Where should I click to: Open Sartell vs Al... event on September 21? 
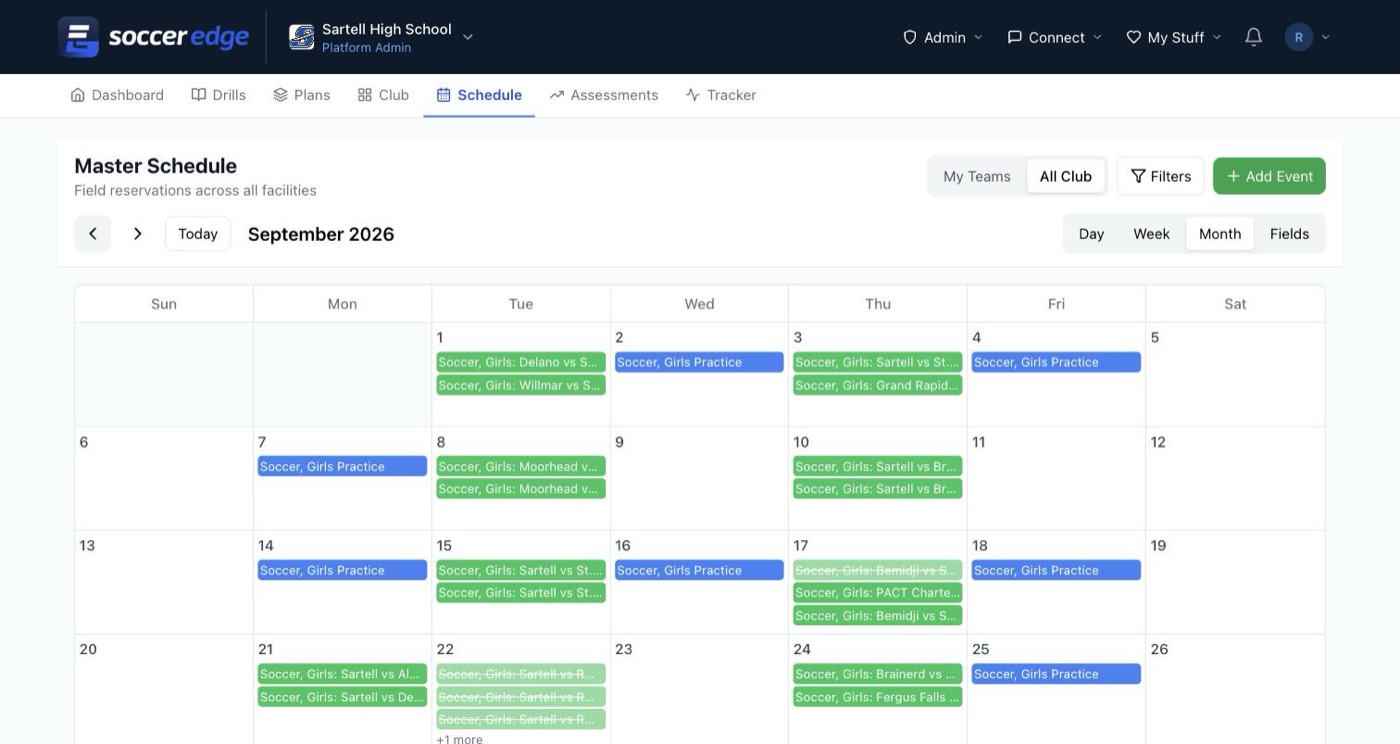click(342, 674)
